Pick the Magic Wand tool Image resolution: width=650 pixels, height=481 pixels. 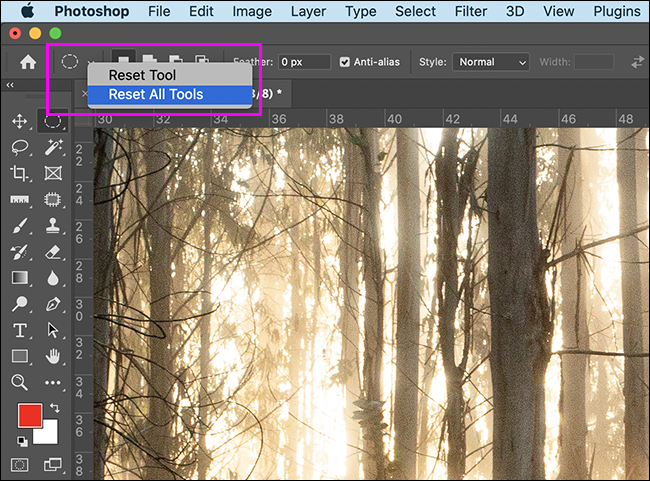click(x=53, y=147)
